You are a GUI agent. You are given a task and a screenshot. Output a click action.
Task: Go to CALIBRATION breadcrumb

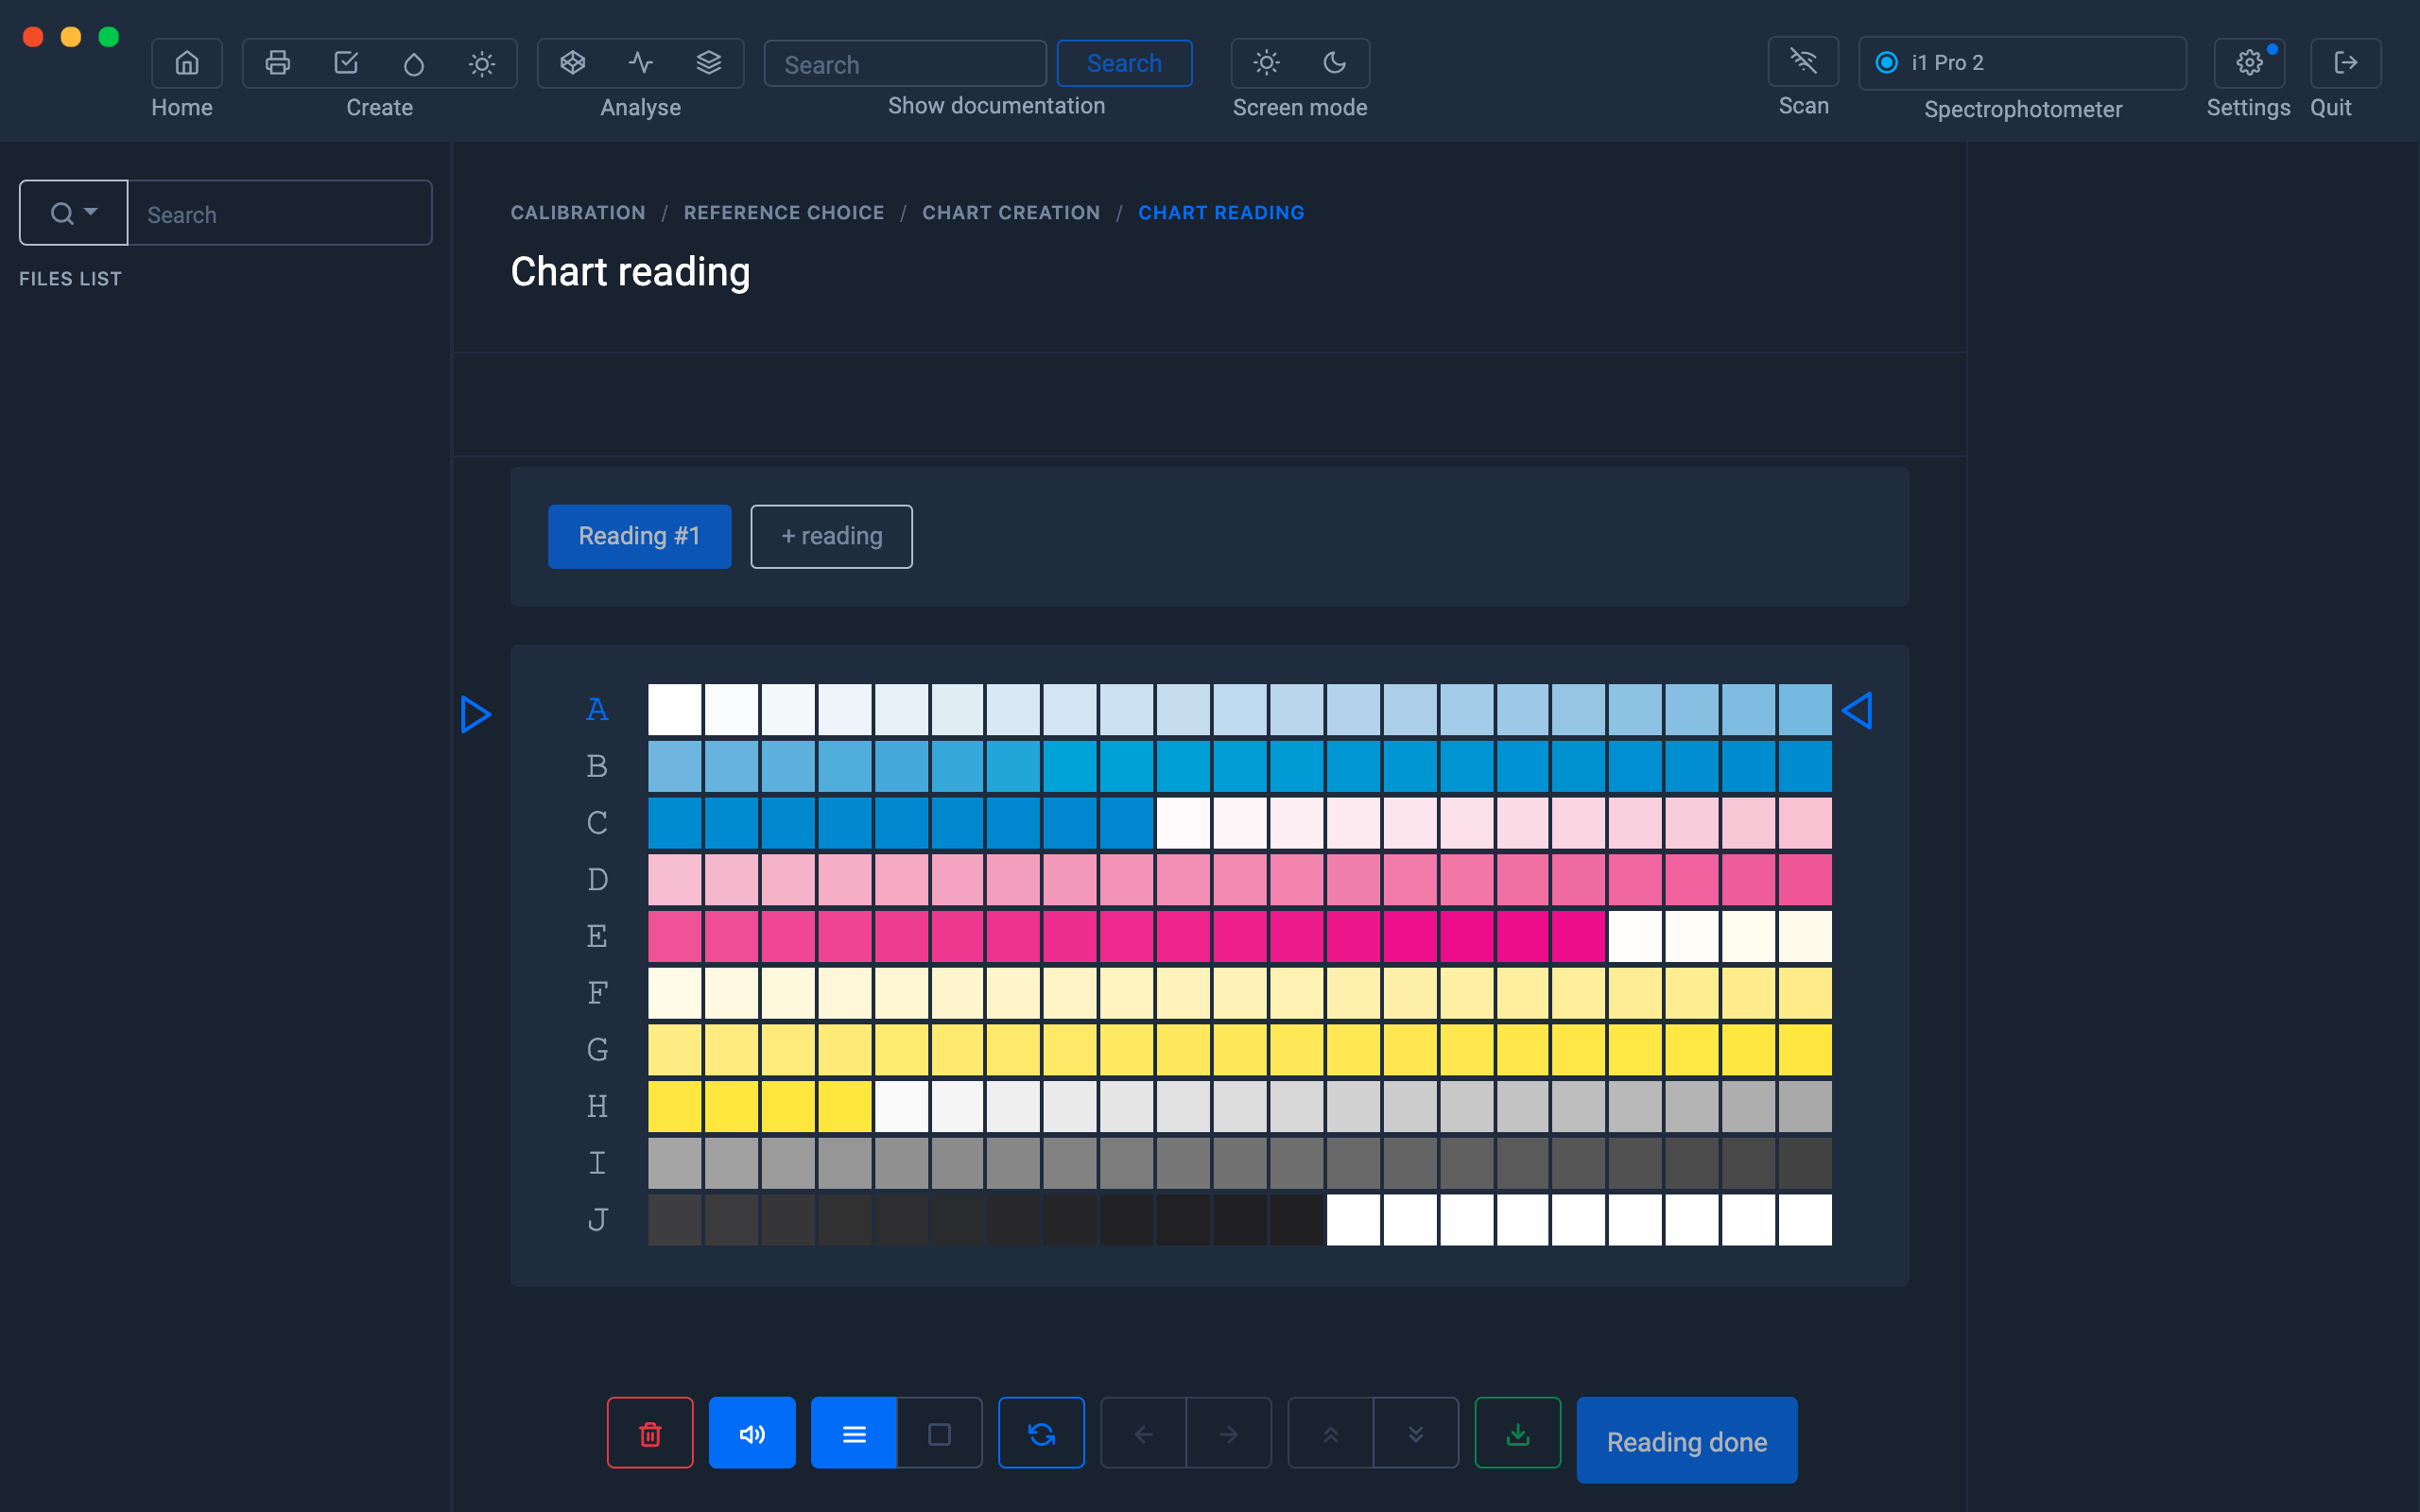pyautogui.click(x=578, y=213)
